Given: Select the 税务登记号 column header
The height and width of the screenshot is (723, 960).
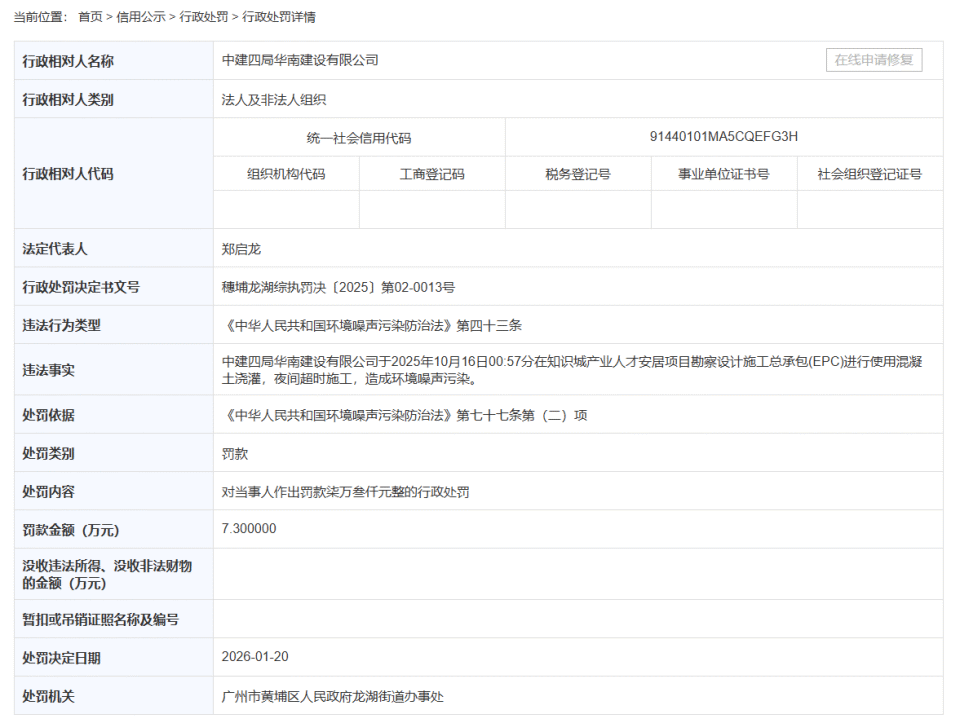Looking at the screenshot, I should pyautogui.click(x=578, y=174).
